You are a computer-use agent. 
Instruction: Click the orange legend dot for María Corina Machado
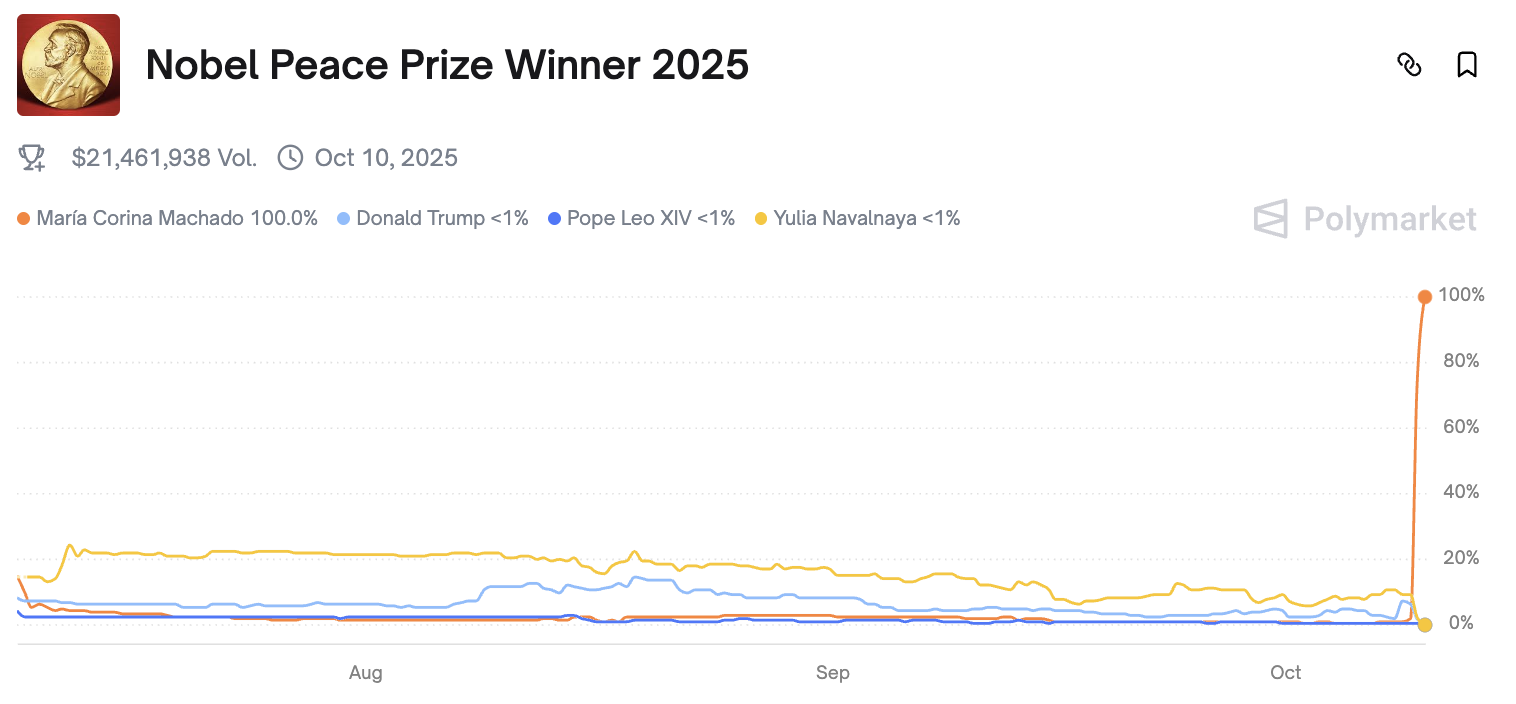pyautogui.click(x=22, y=218)
